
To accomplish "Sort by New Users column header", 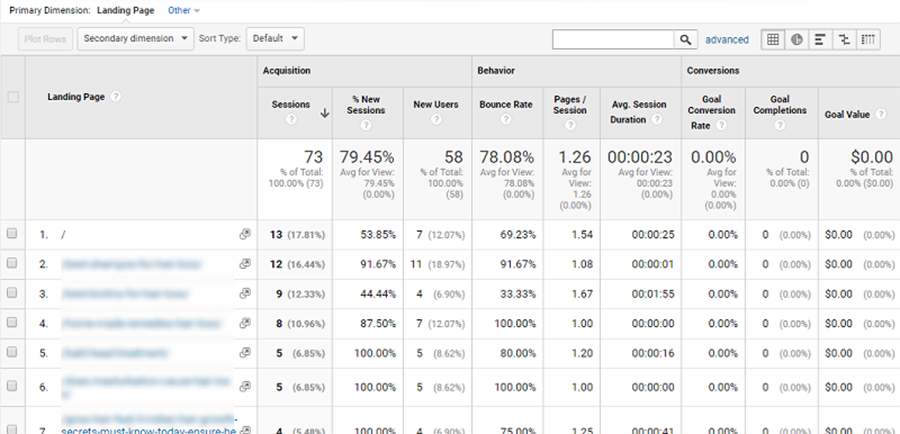I will 435,104.
